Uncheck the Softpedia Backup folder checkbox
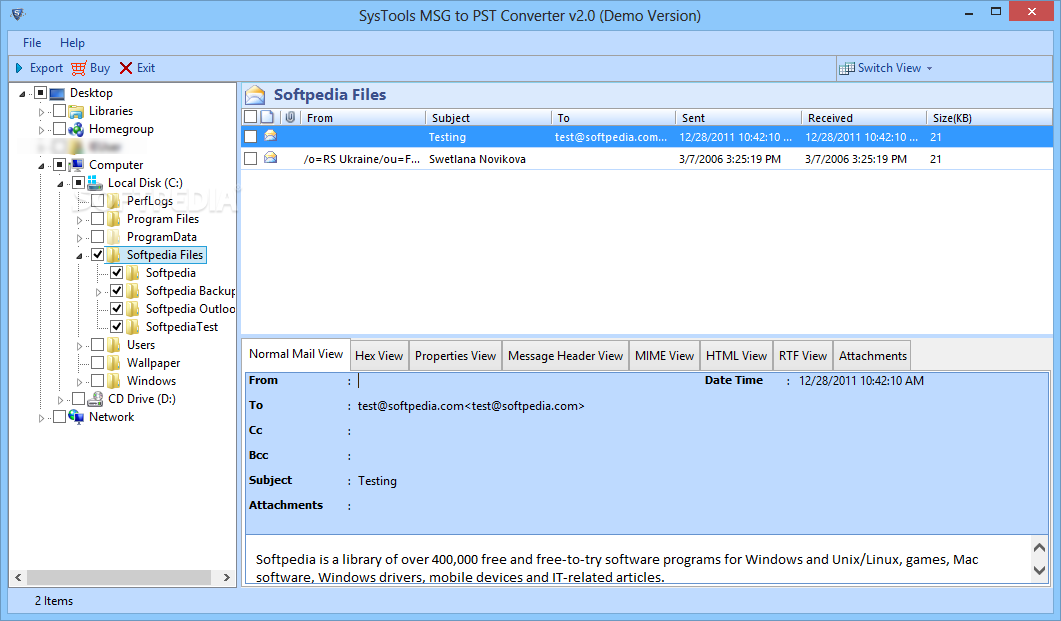Image resolution: width=1061 pixels, height=621 pixels. pos(116,291)
